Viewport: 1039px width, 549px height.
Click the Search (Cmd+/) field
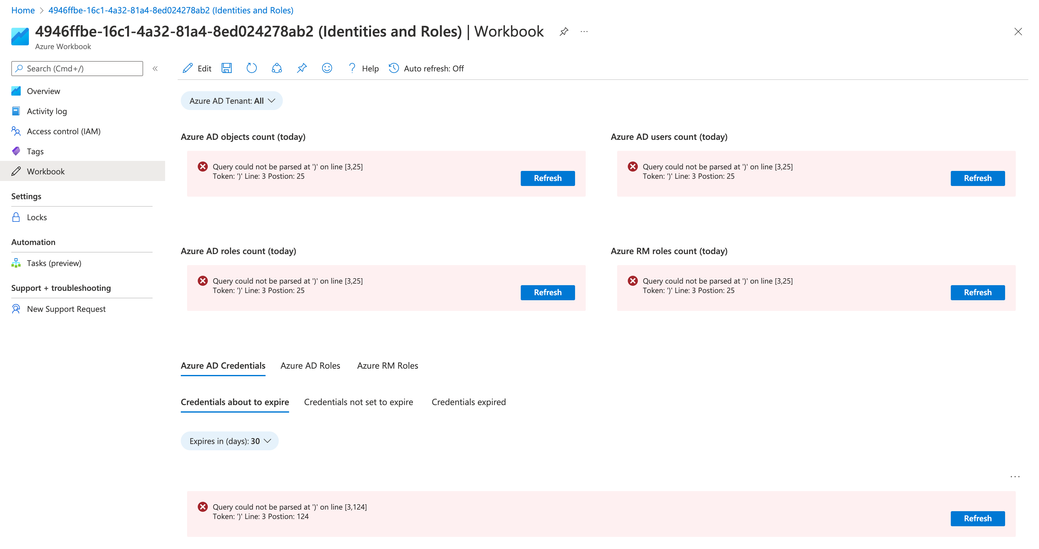[77, 68]
